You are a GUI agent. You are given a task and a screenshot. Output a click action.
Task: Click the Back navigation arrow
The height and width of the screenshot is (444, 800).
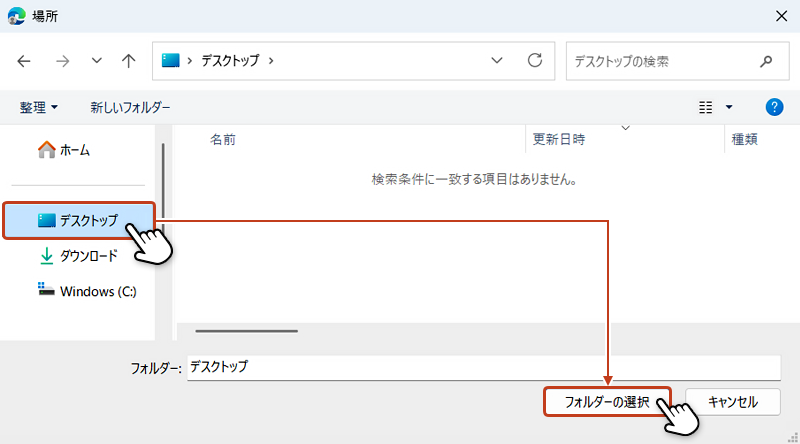click(24, 61)
